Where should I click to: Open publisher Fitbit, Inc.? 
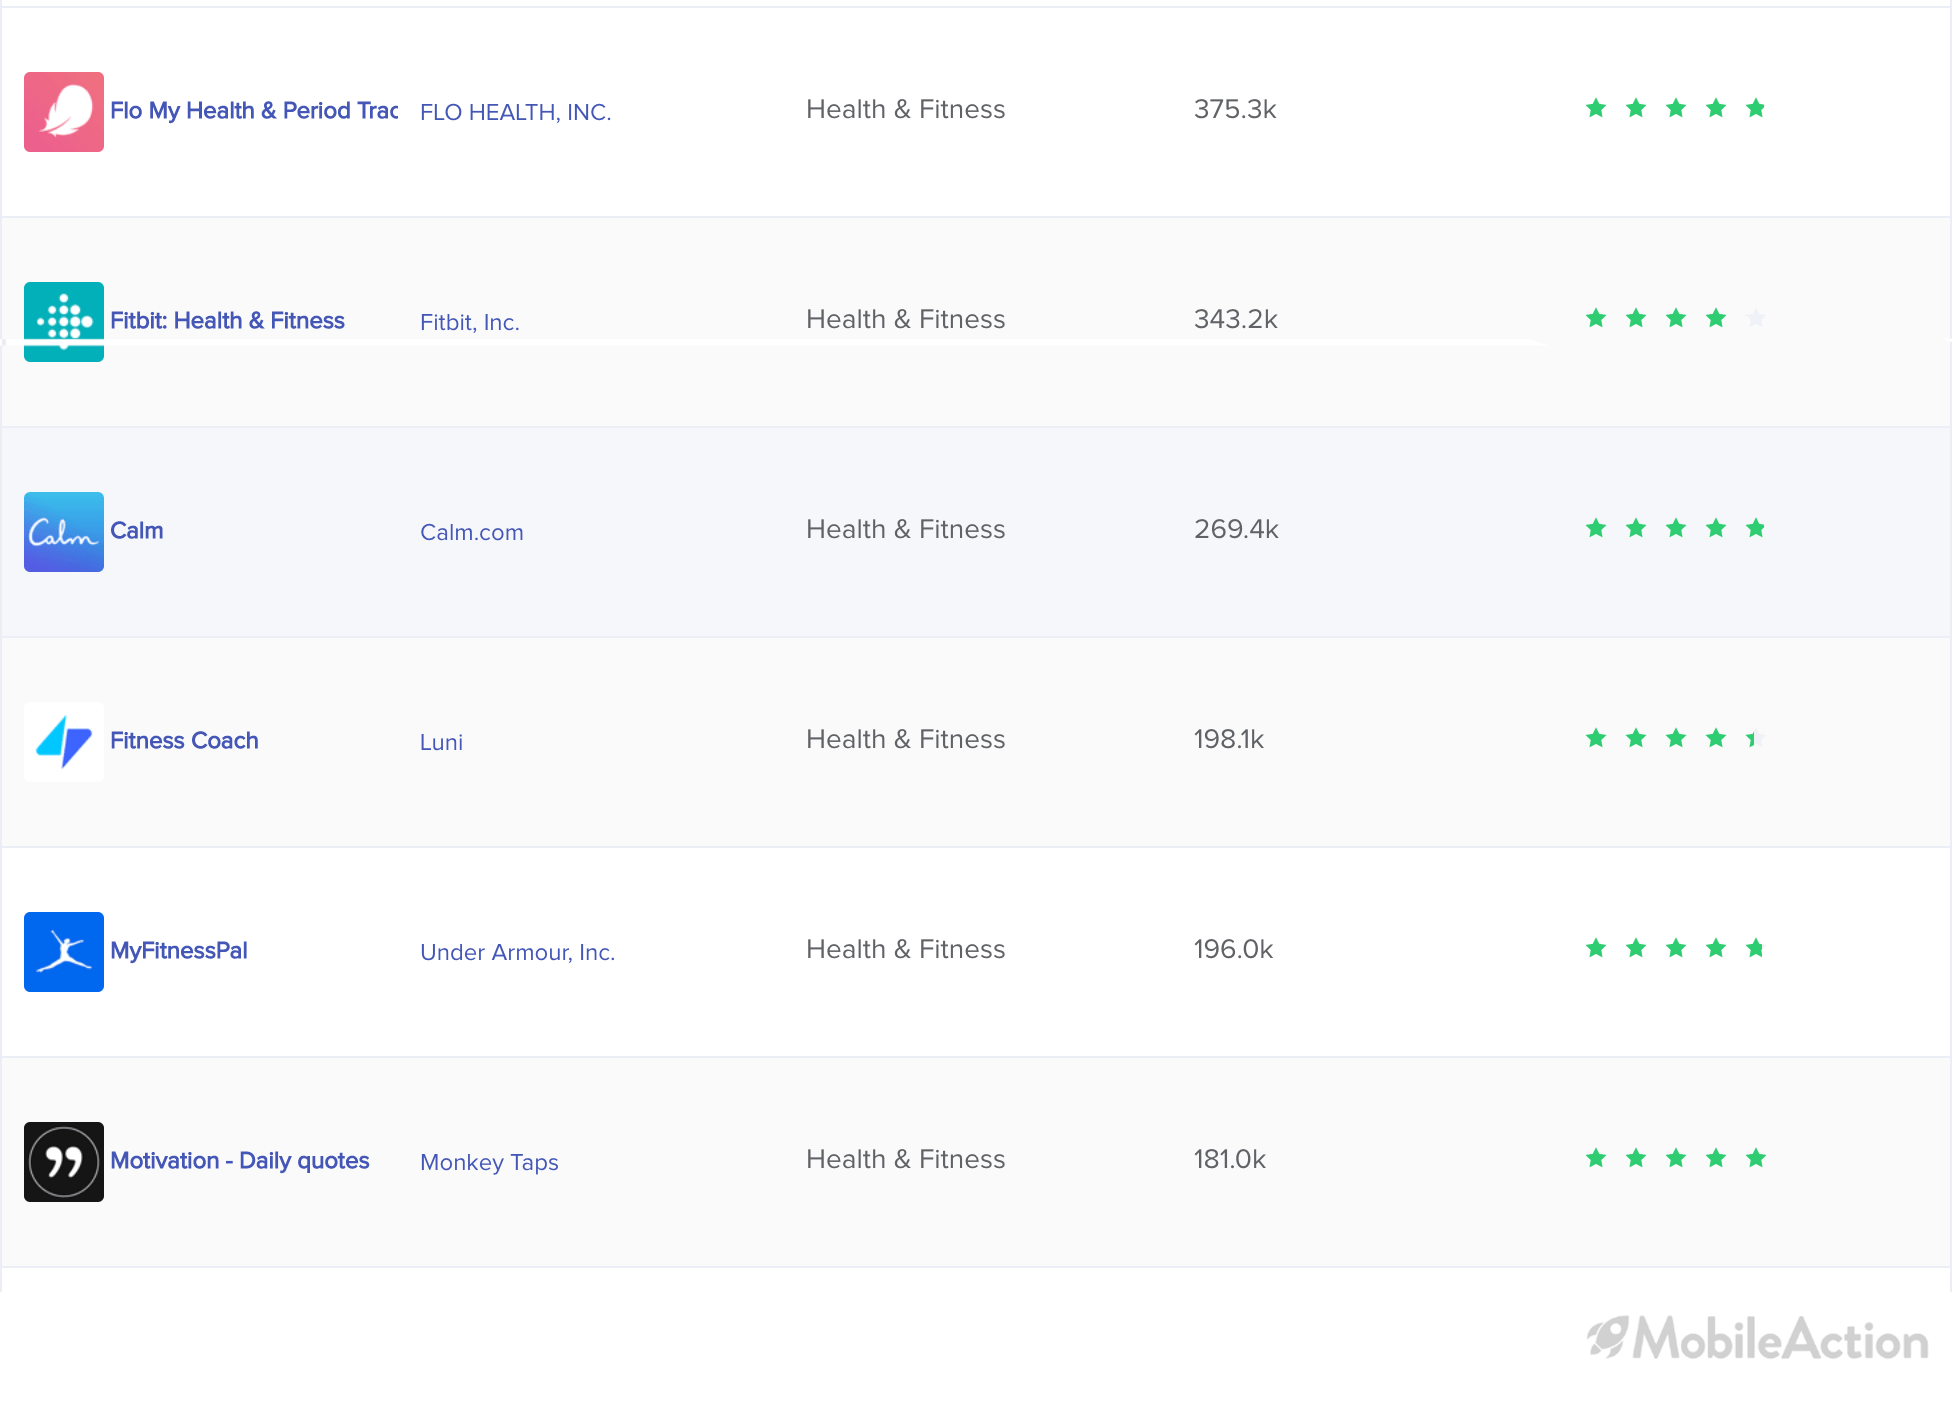pos(470,322)
